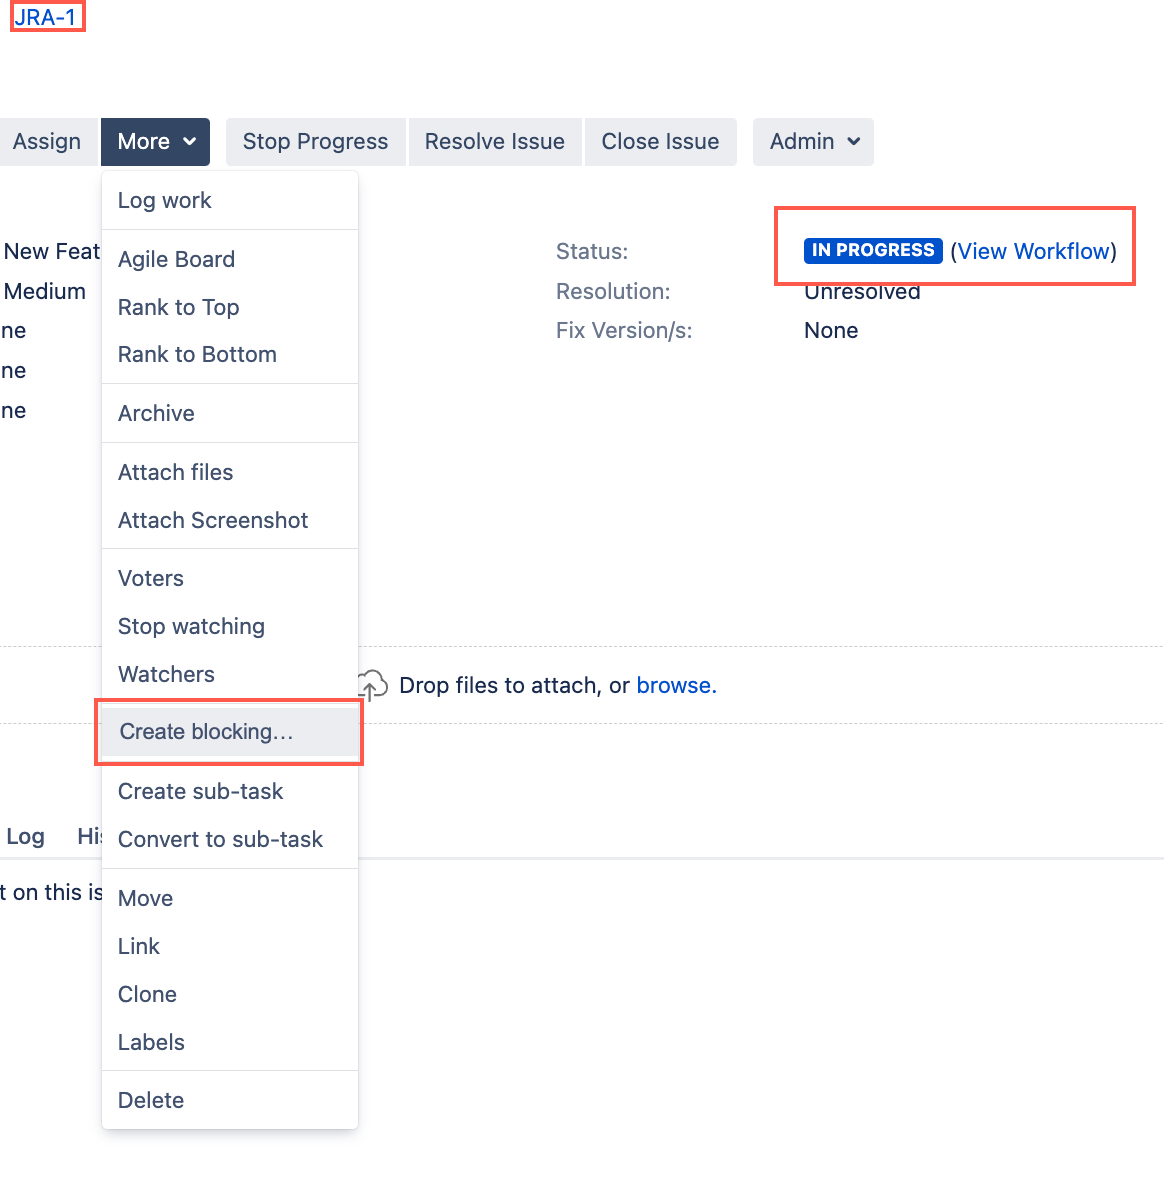Open Labels menu entry
The height and width of the screenshot is (1178, 1164).
point(230,1043)
